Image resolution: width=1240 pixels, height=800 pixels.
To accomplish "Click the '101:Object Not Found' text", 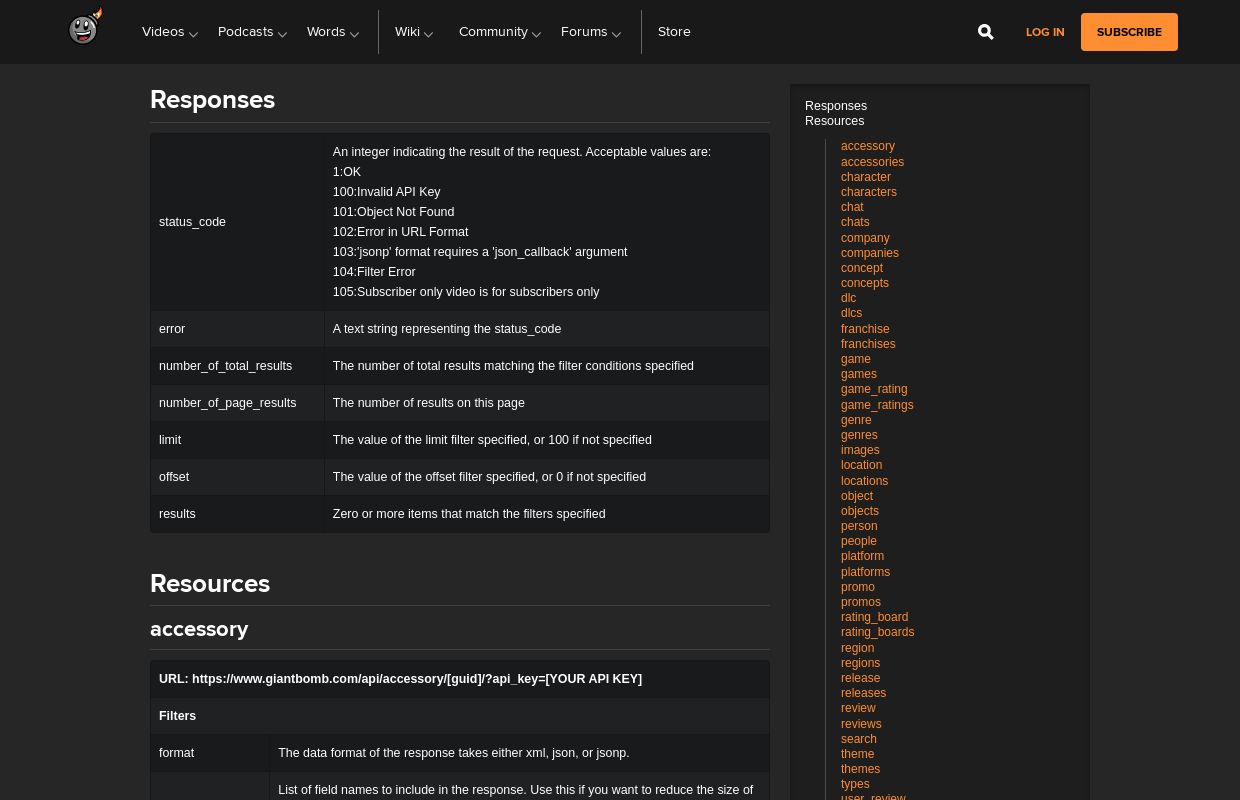I will [393, 212].
